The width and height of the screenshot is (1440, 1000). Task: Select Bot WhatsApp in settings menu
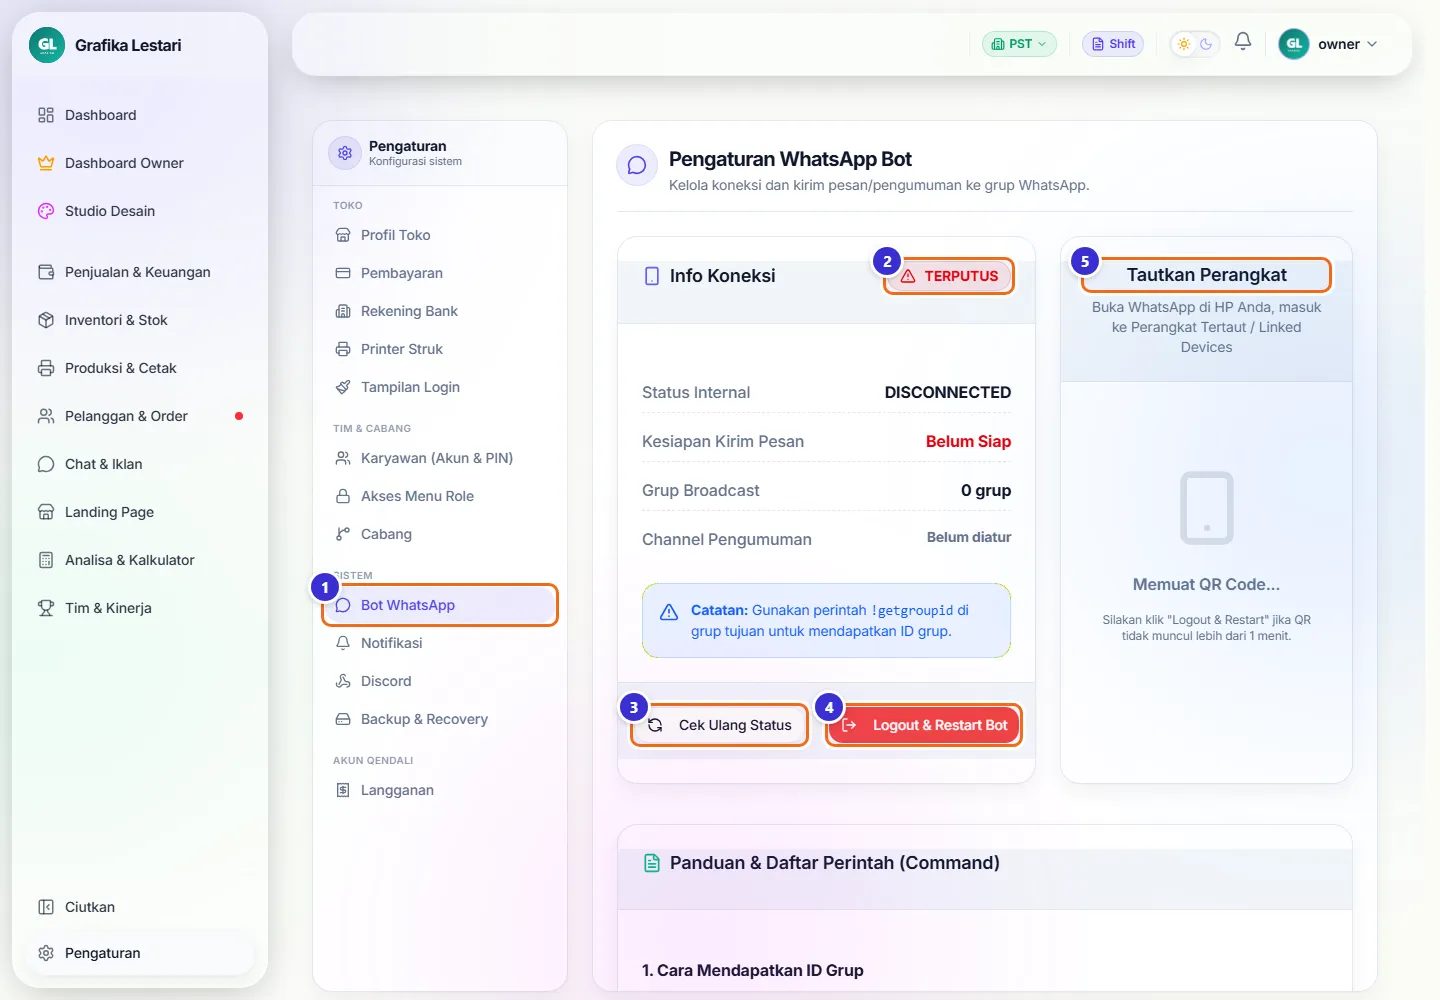click(x=440, y=605)
